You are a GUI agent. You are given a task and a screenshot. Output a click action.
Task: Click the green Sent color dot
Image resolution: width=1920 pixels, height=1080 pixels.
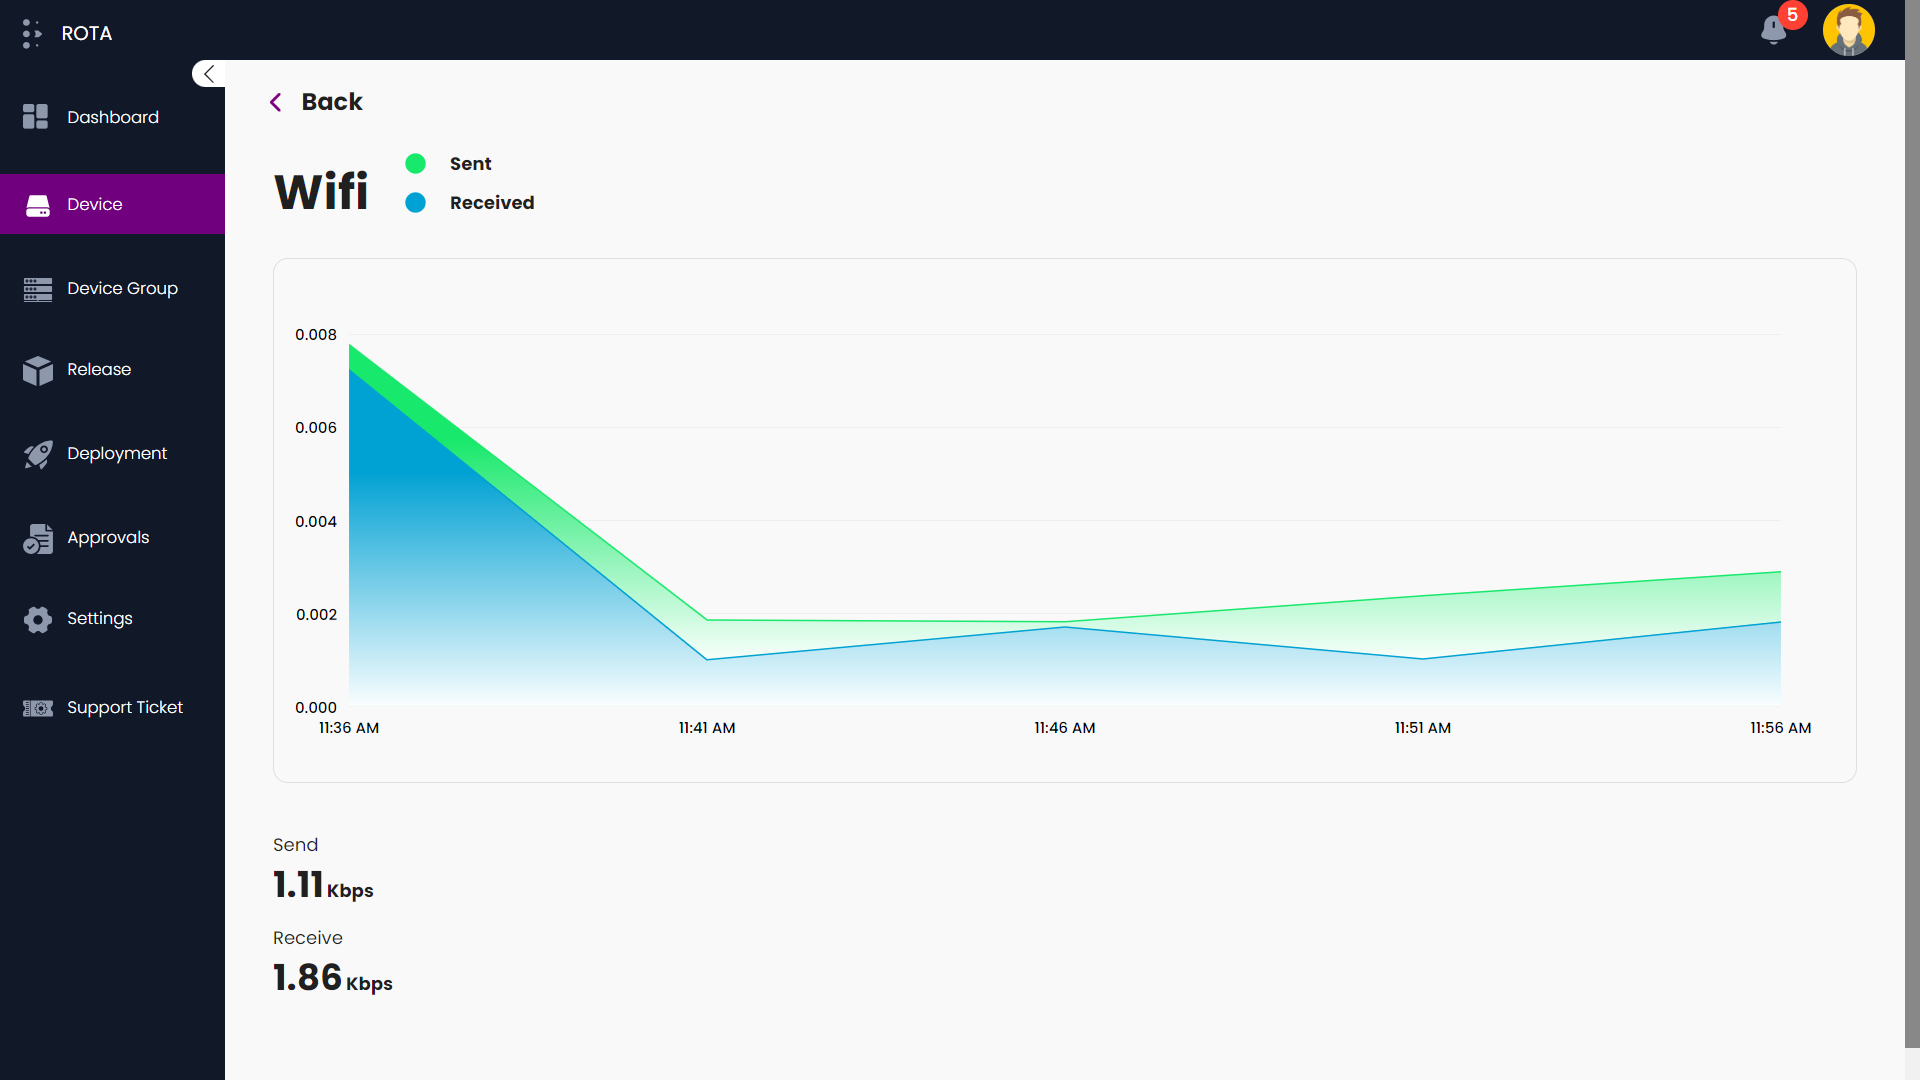[x=416, y=164]
